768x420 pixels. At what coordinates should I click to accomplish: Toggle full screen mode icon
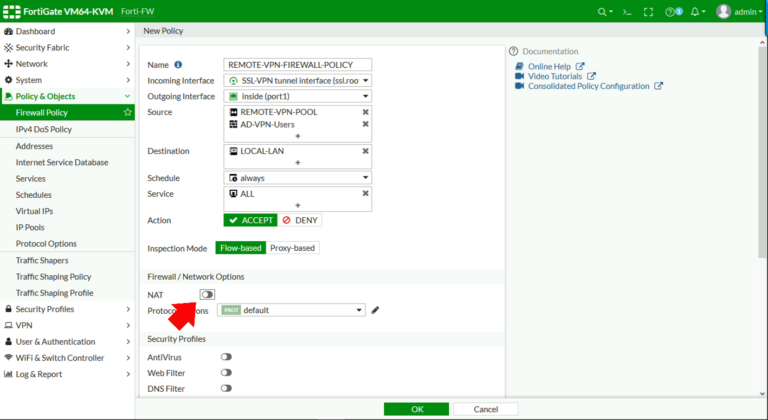coord(648,12)
